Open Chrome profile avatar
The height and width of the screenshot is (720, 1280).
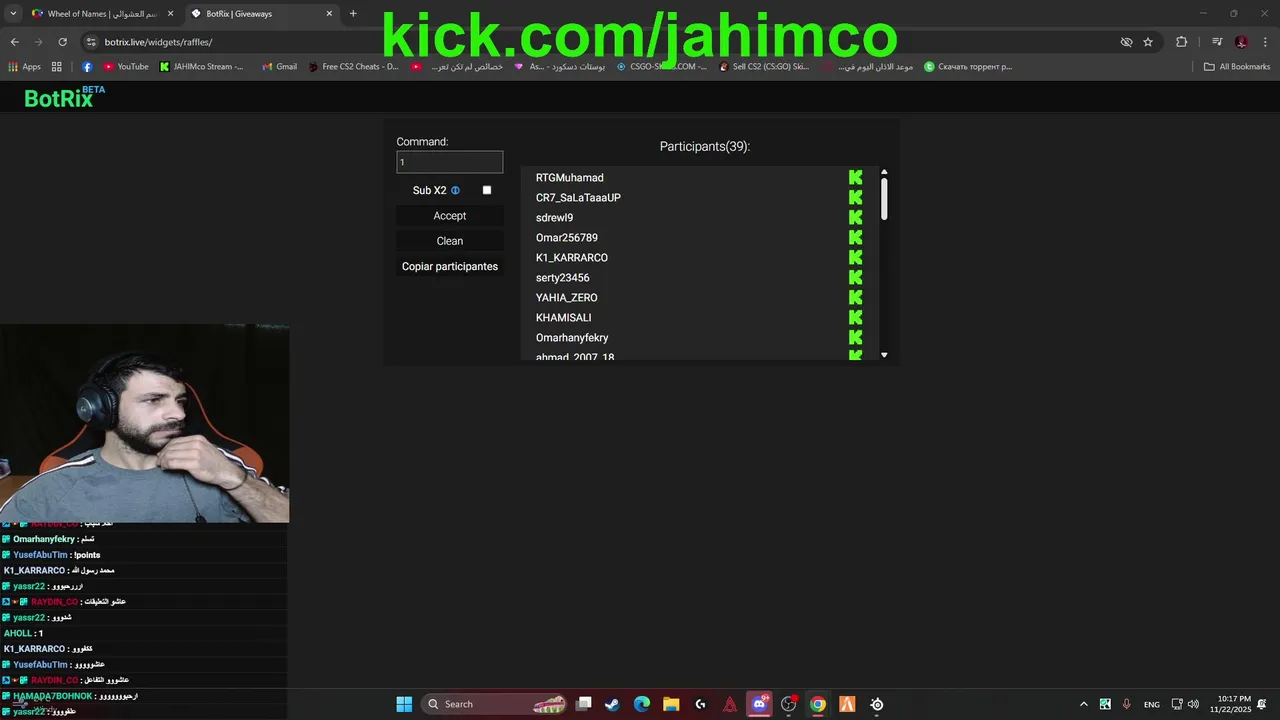(x=1241, y=42)
